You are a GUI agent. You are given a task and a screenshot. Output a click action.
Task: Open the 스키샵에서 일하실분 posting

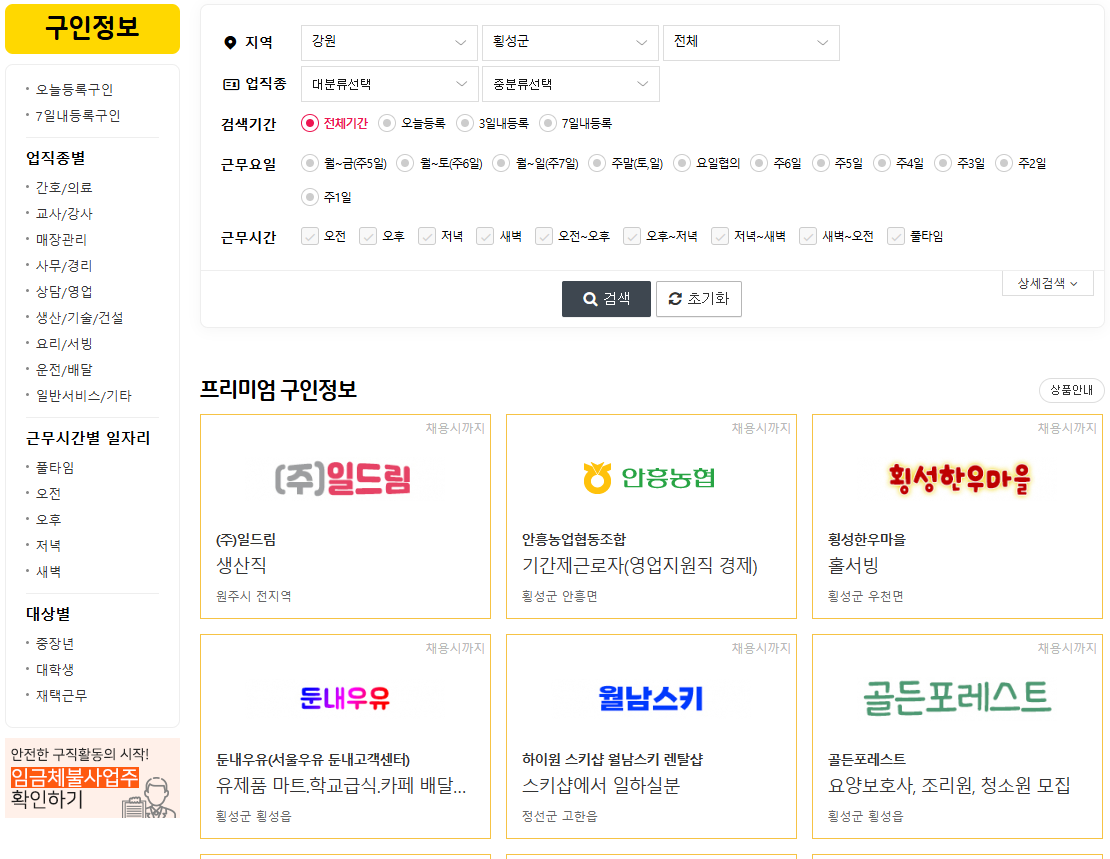(601, 785)
